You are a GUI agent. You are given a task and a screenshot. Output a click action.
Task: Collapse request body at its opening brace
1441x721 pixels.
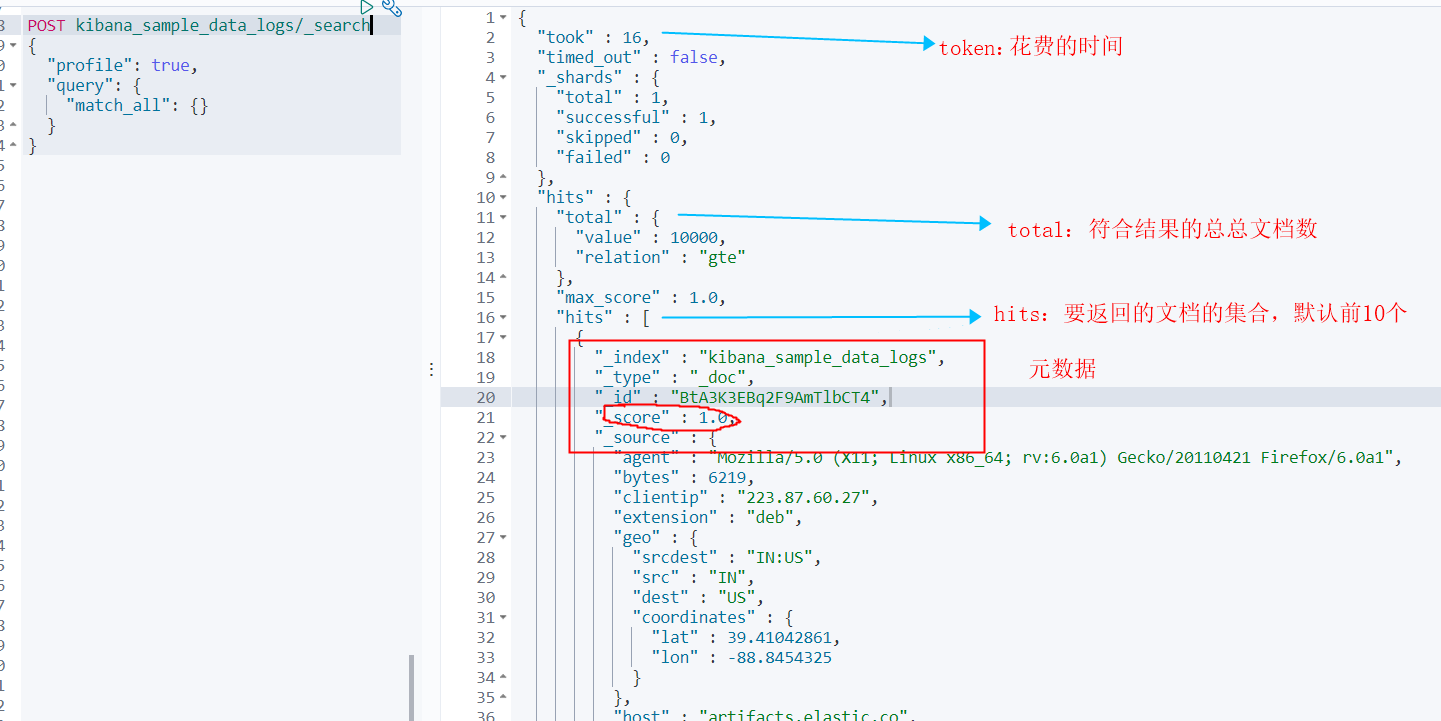click(x=13, y=45)
